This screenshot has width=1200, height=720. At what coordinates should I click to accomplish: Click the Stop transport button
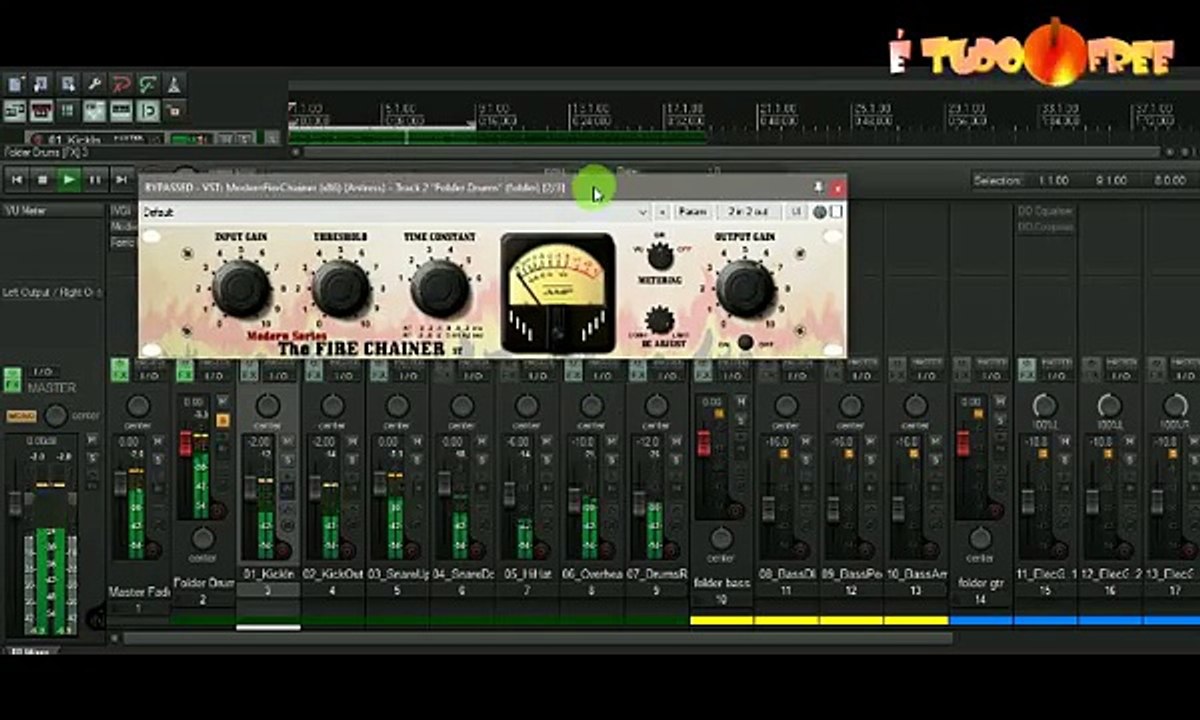pos(42,180)
